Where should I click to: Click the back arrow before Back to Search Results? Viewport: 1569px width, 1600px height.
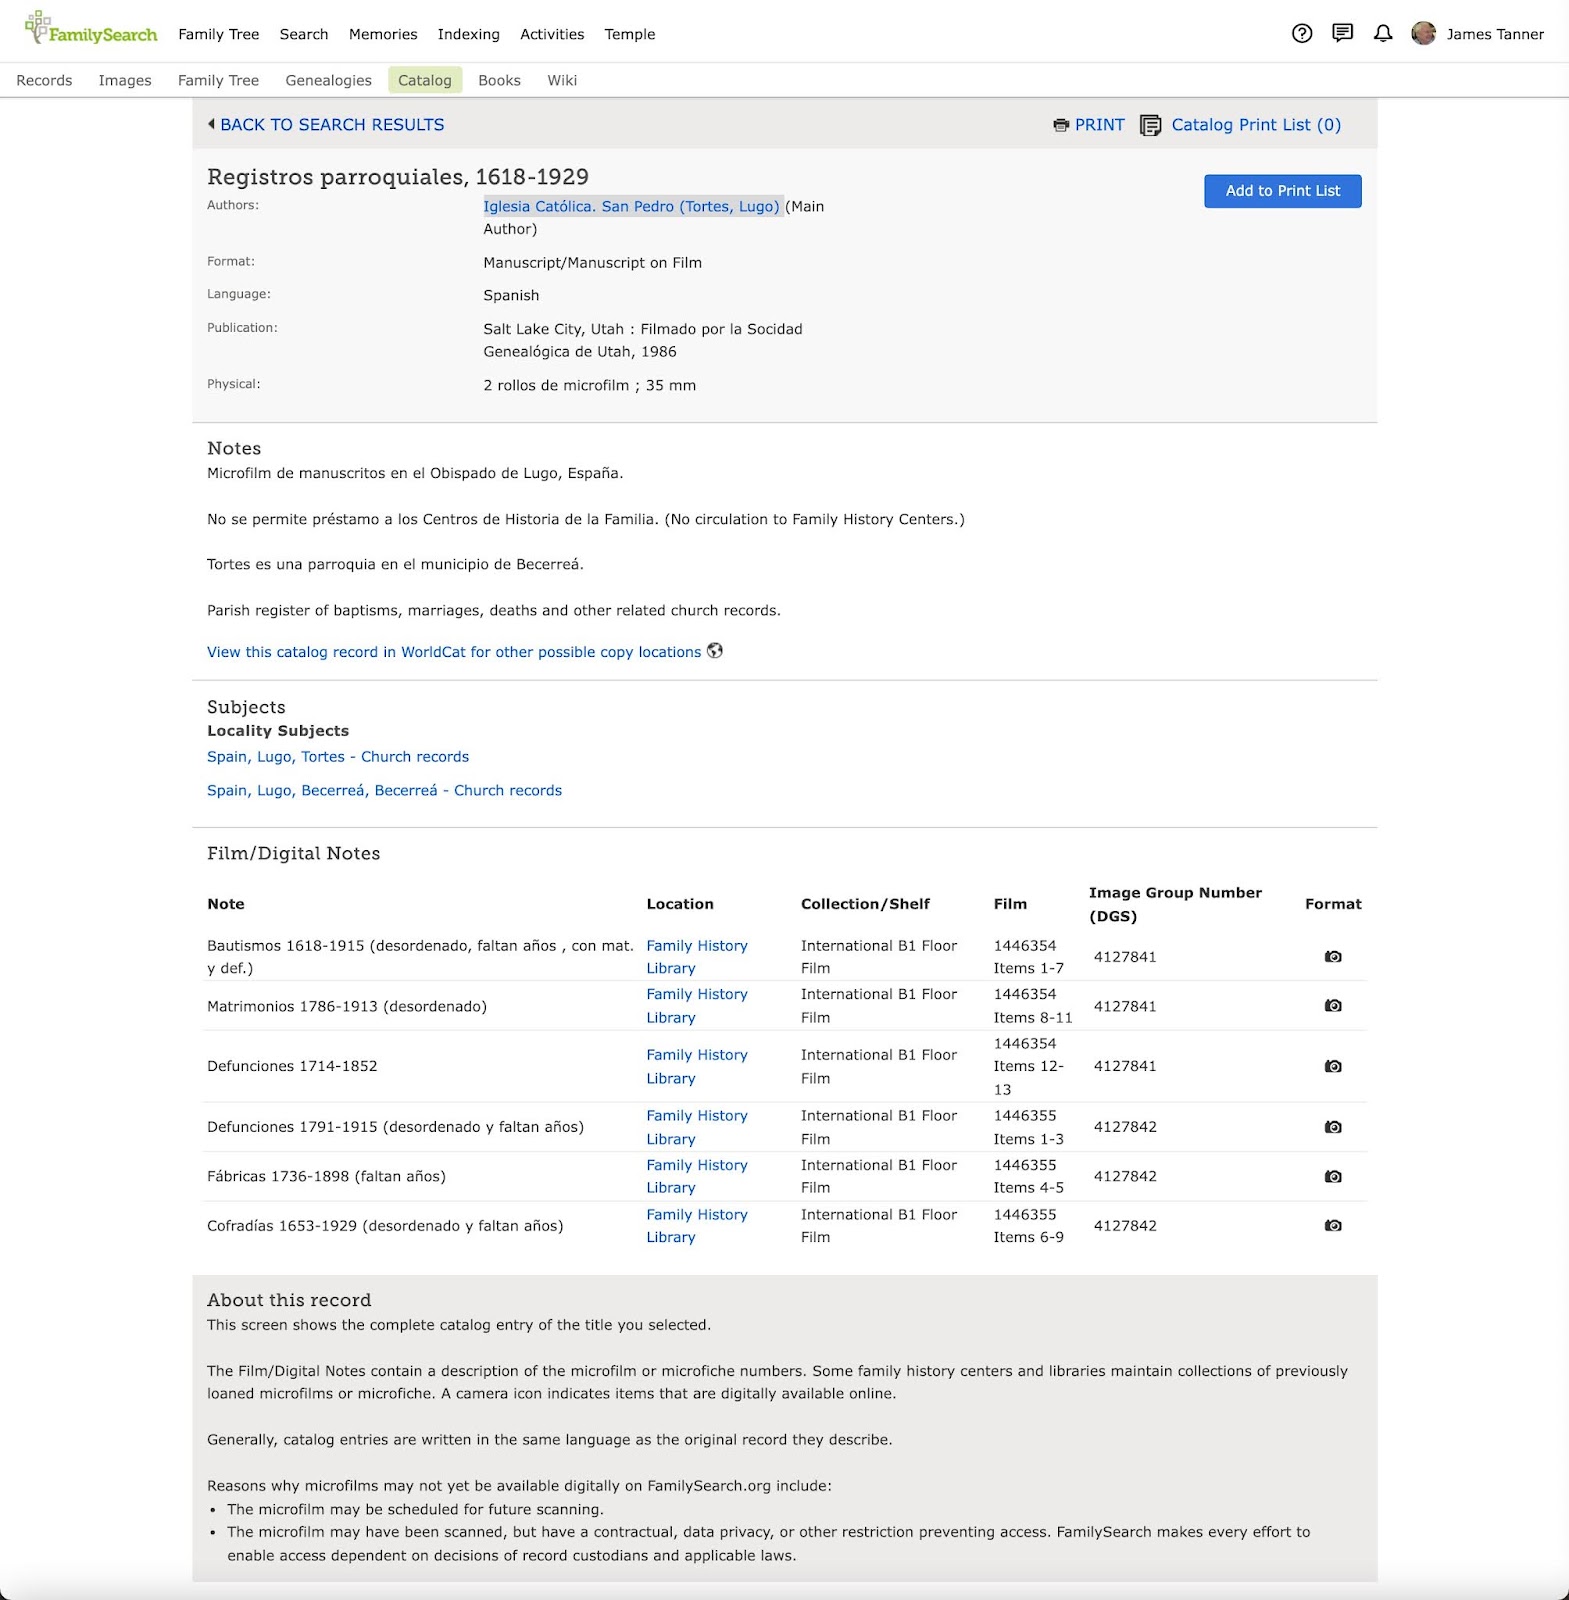[x=211, y=124]
